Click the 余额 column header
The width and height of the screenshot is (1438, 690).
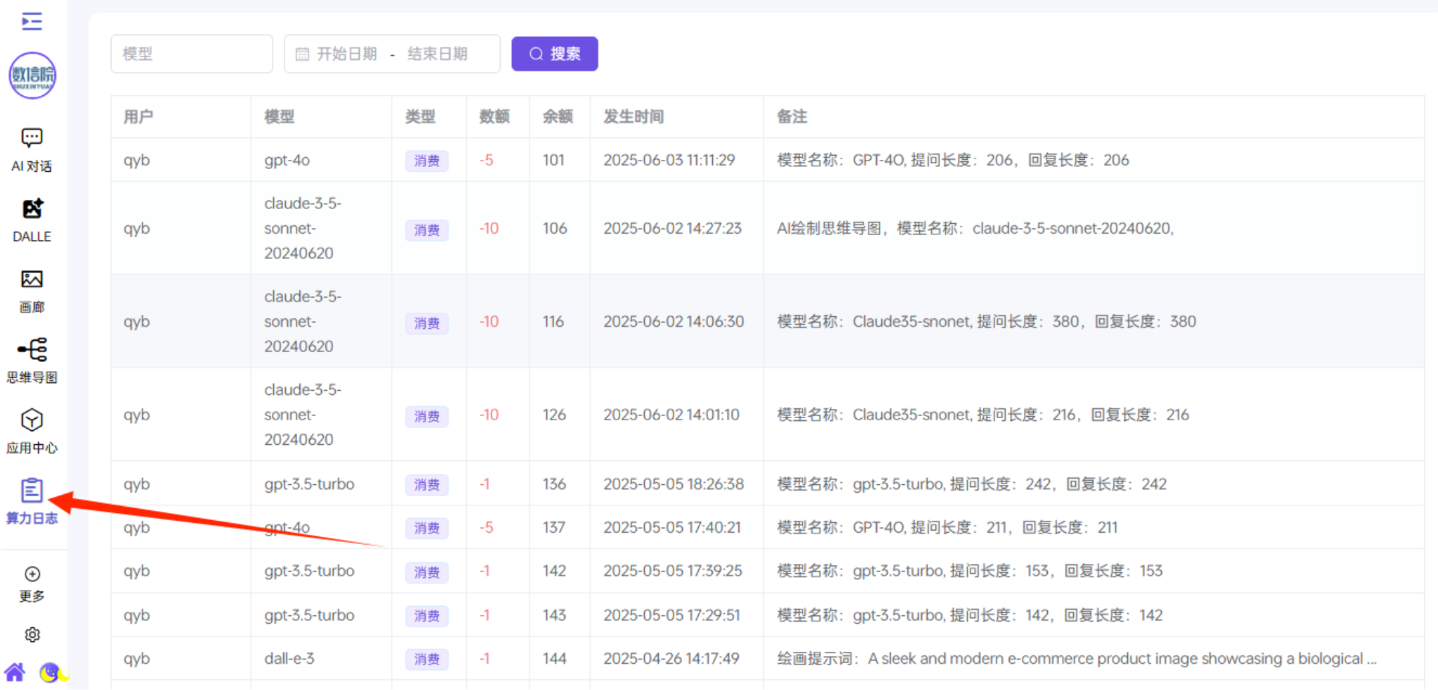(557, 117)
